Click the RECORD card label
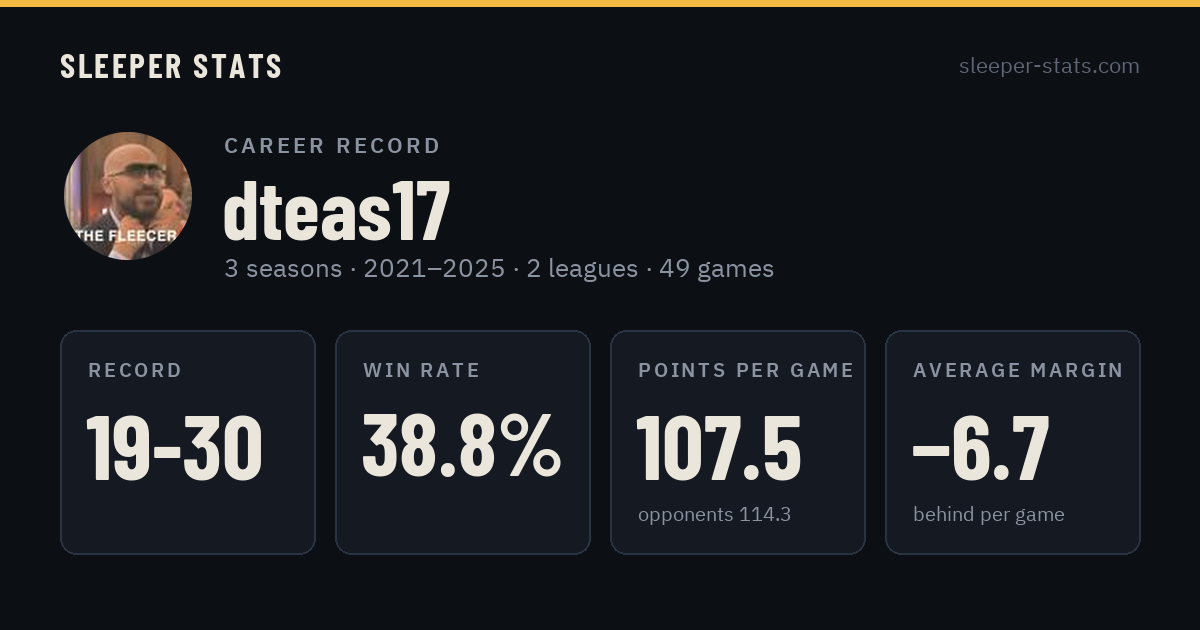1200x630 pixels. pos(135,371)
